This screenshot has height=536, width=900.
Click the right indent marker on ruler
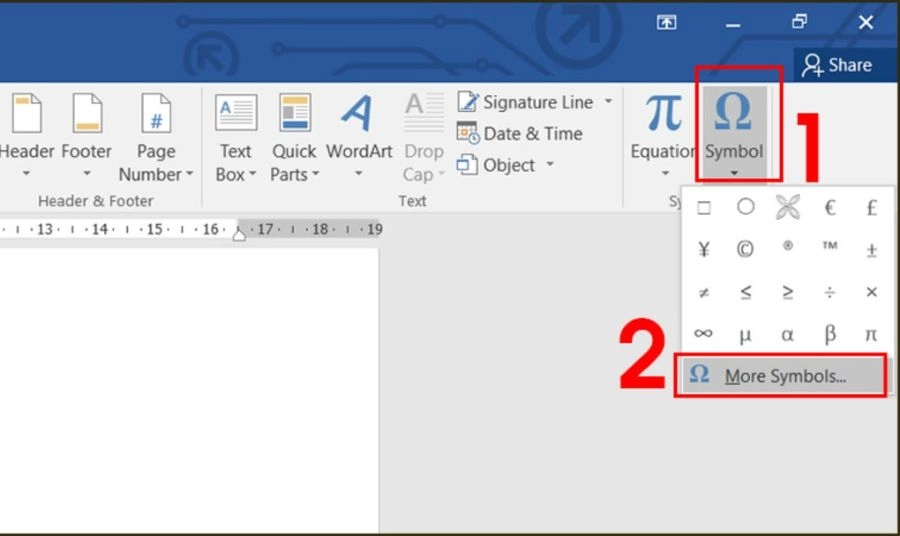coord(239,232)
